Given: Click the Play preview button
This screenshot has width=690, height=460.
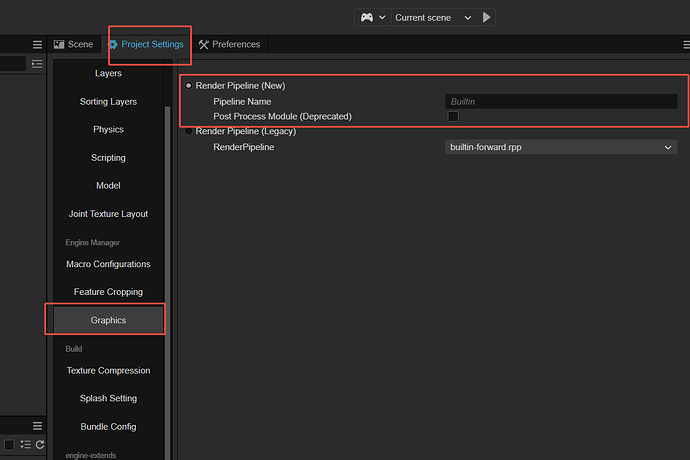Looking at the screenshot, I should point(486,18).
